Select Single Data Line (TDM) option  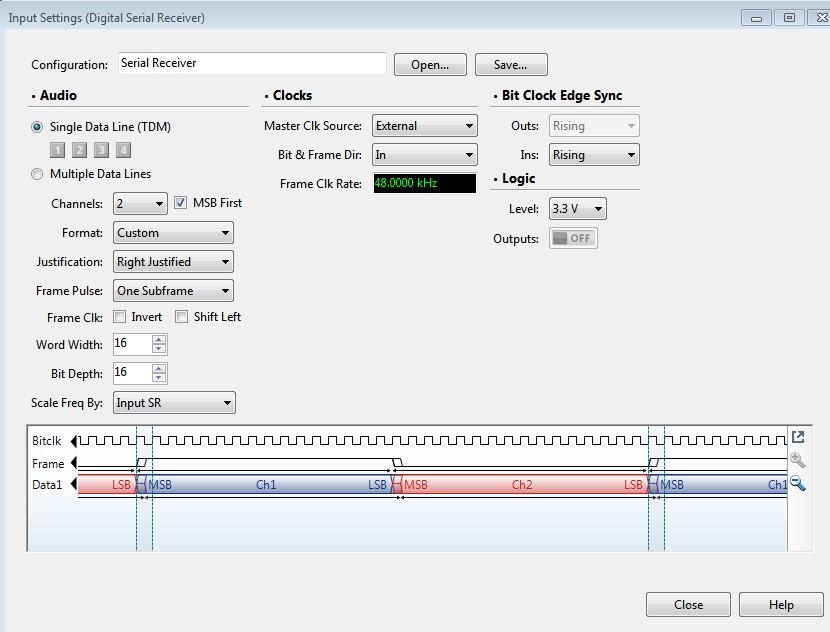click(x=37, y=127)
